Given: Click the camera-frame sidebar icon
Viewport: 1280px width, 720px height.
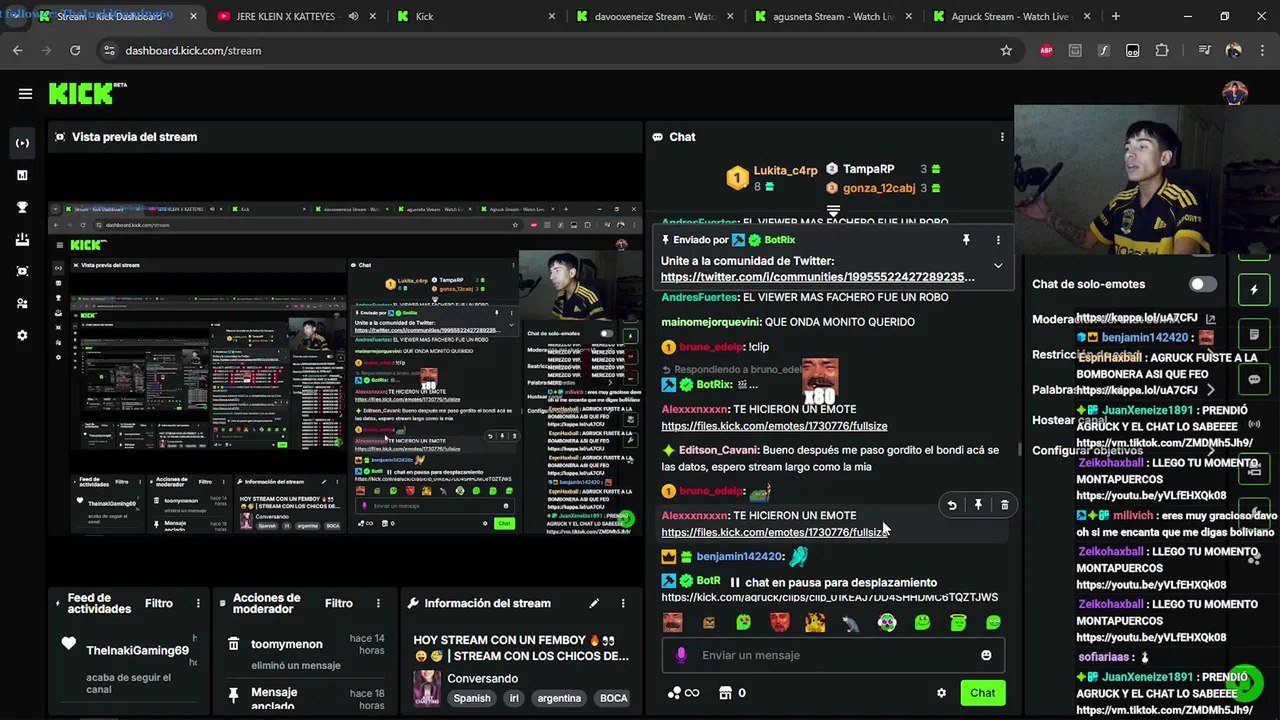Looking at the screenshot, I should click(22, 271).
